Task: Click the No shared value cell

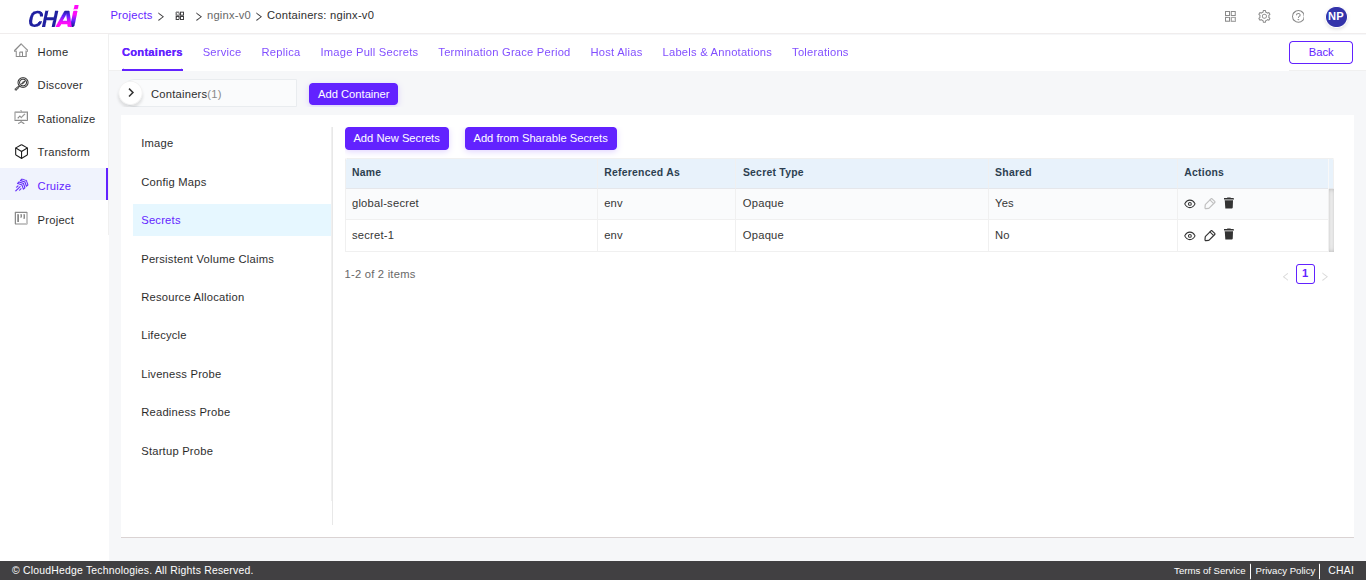Action: 1083,235
